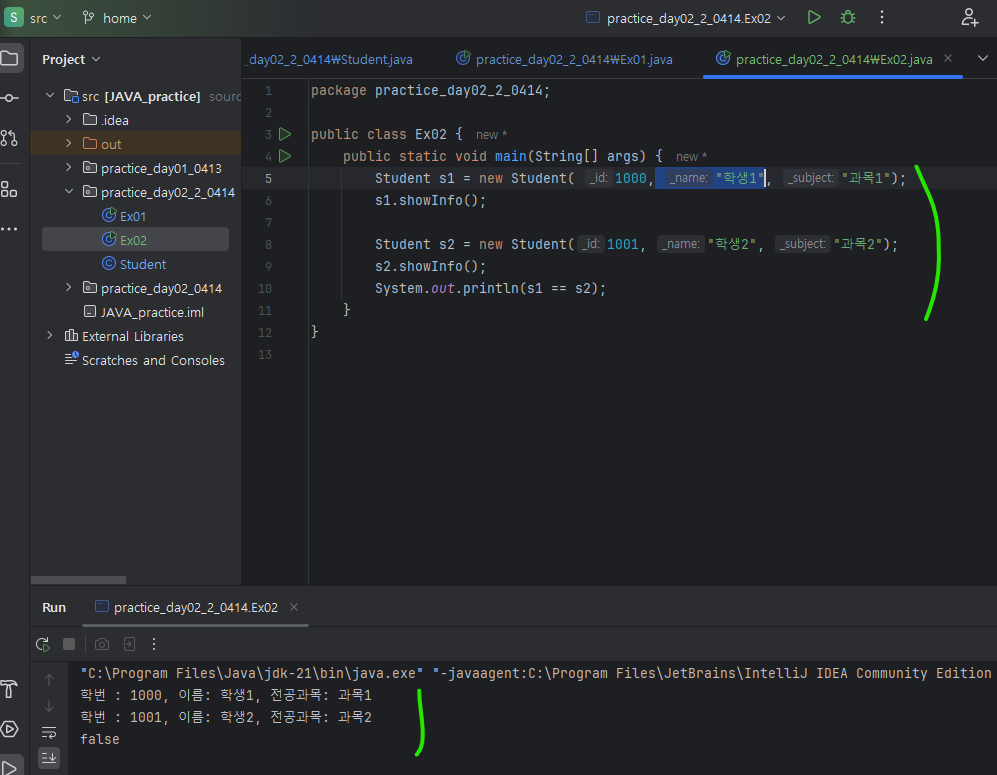Screen dimensions: 997x775
Task: Run main method from line 4 gutter icon
Action: click(x=285, y=156)
